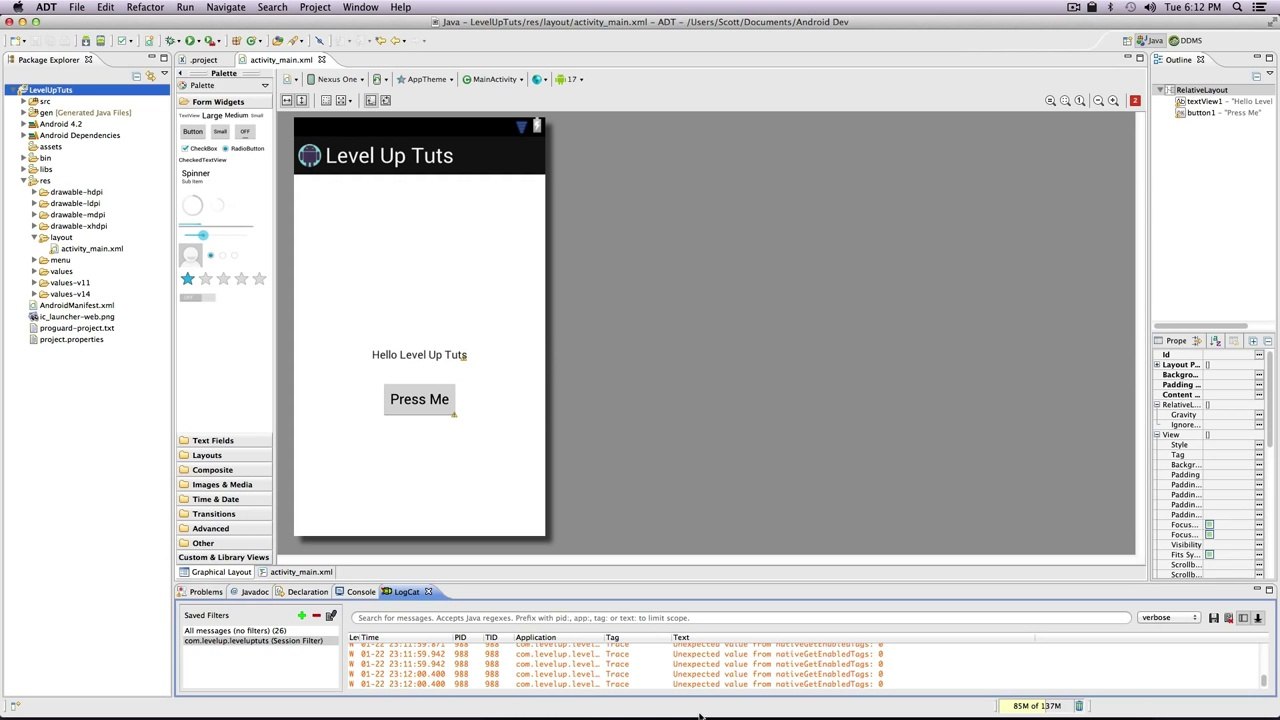Collapse all properties with the minus icon
The height and width of the screenshot is (720, 1280).
1267,341
